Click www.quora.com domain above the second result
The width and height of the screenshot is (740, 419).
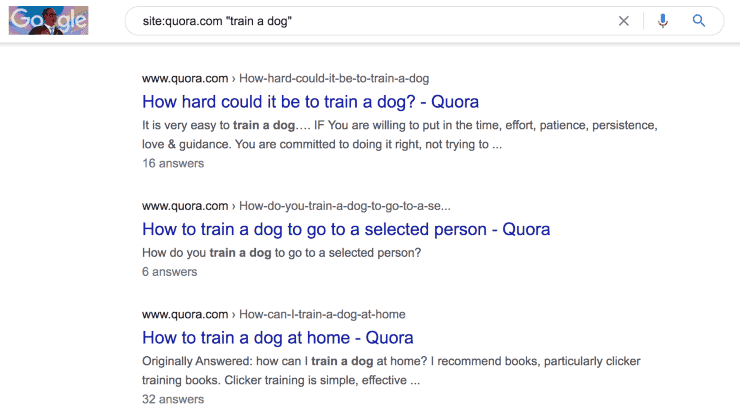click(182, 206)
